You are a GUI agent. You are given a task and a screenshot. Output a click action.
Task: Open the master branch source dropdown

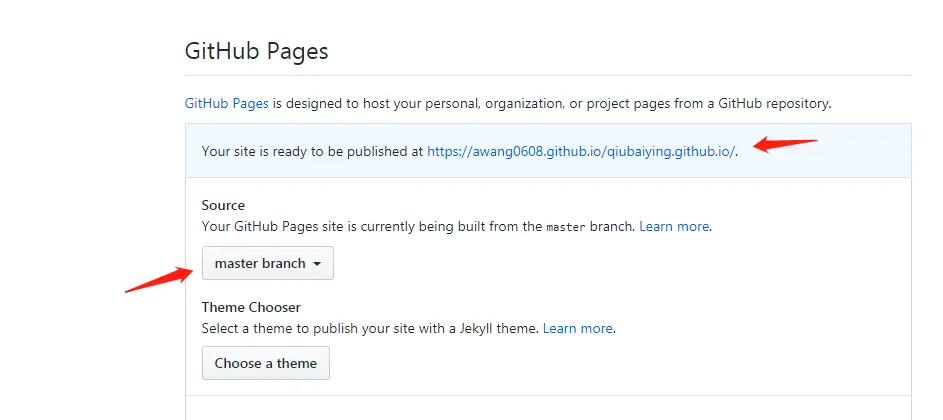(267, 264)
